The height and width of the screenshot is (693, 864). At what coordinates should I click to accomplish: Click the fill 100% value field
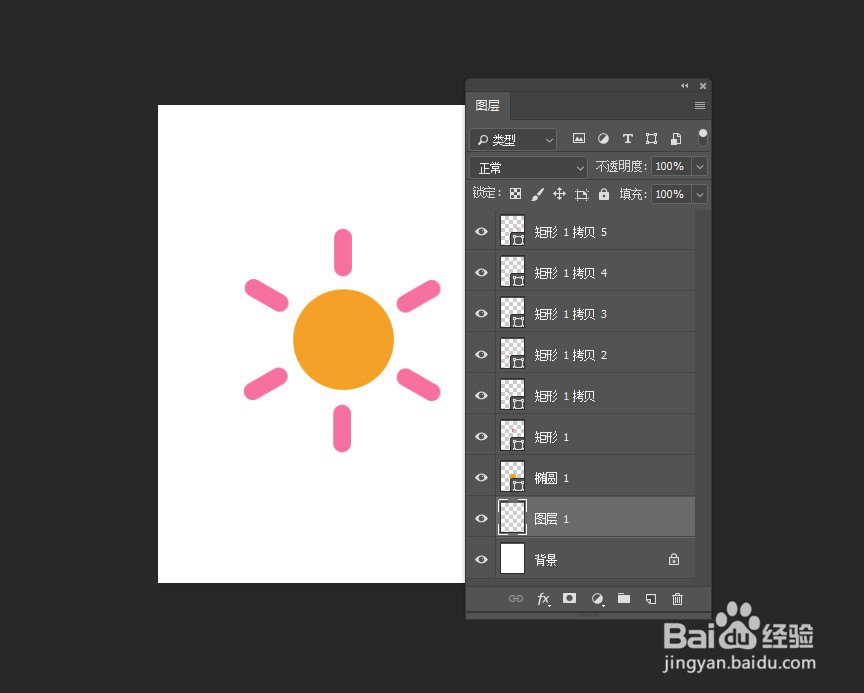(x=671, y=194)
